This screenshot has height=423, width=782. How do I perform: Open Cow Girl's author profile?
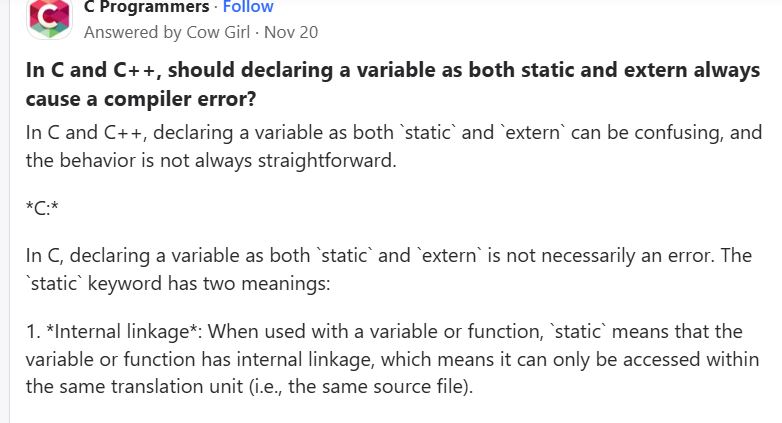[x=218, y=32]
